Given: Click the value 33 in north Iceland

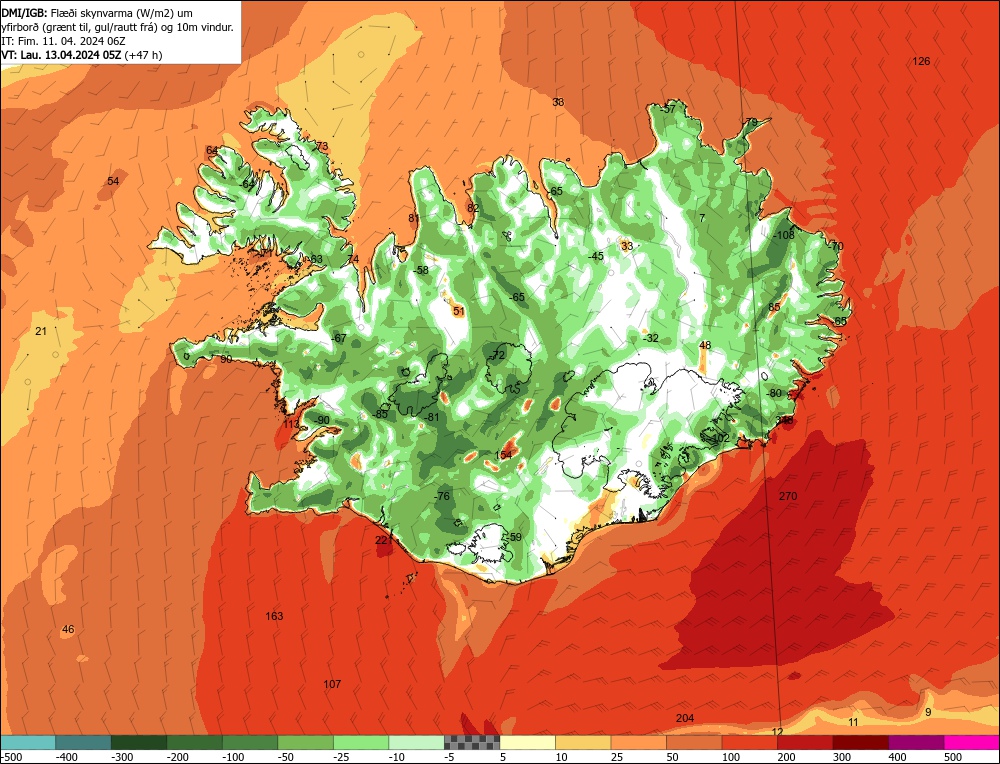Looking at the screenshot, I should coord(627,246).
